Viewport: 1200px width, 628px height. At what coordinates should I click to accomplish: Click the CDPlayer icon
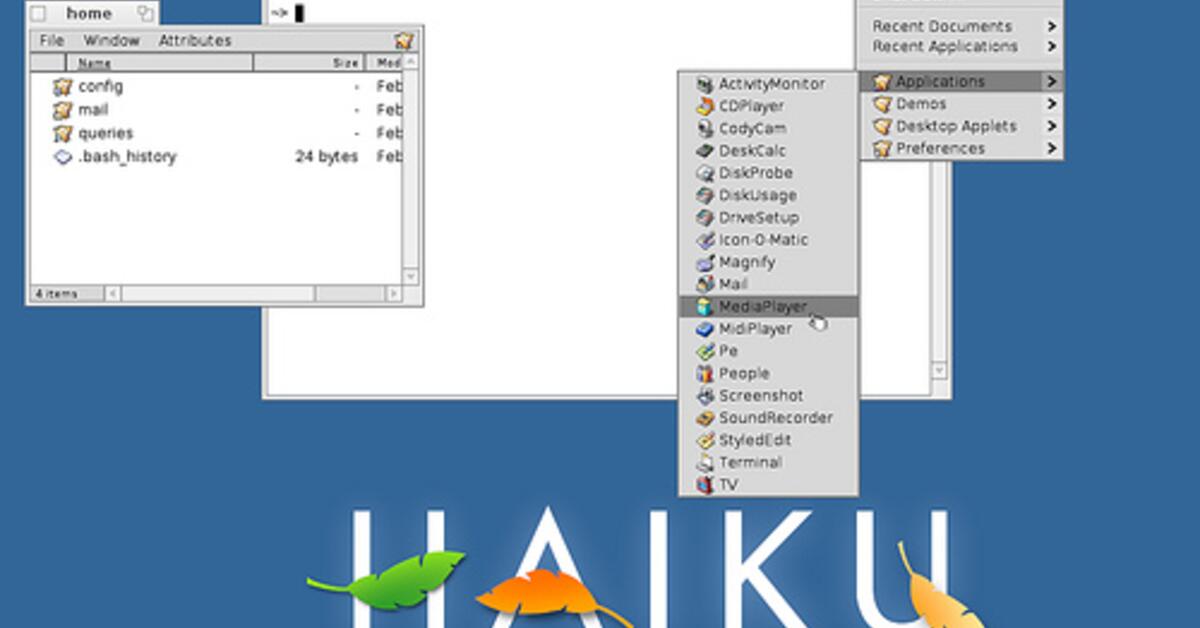(704, 107)
